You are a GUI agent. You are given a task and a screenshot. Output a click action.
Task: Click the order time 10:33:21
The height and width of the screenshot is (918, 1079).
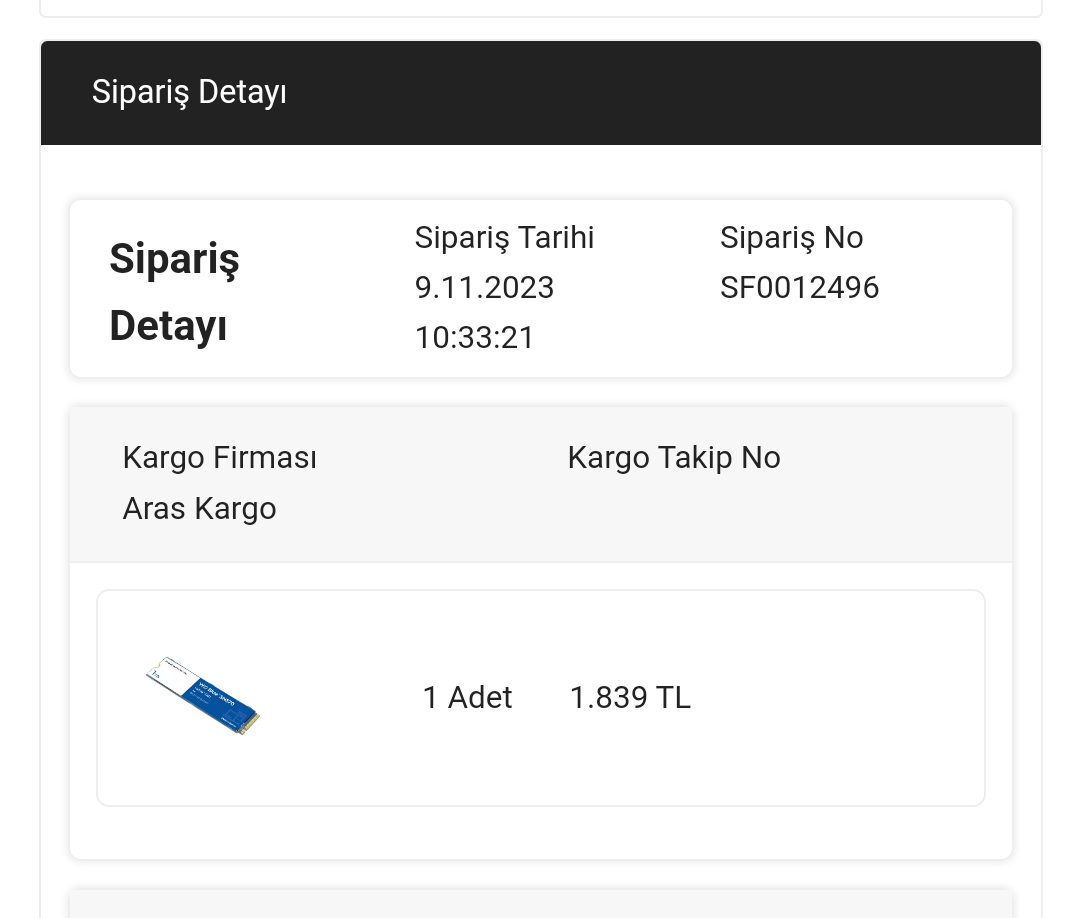click(x=475, y=338)
